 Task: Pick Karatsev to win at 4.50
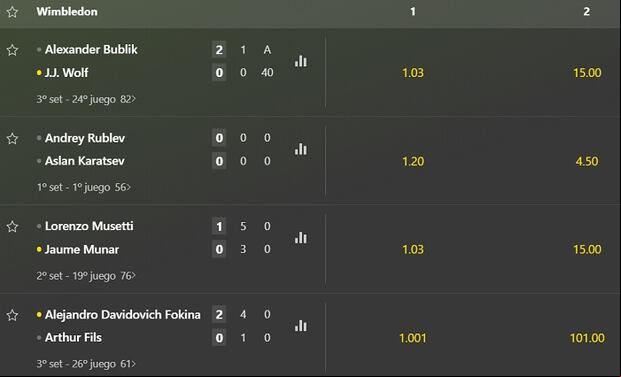point(587,162)
